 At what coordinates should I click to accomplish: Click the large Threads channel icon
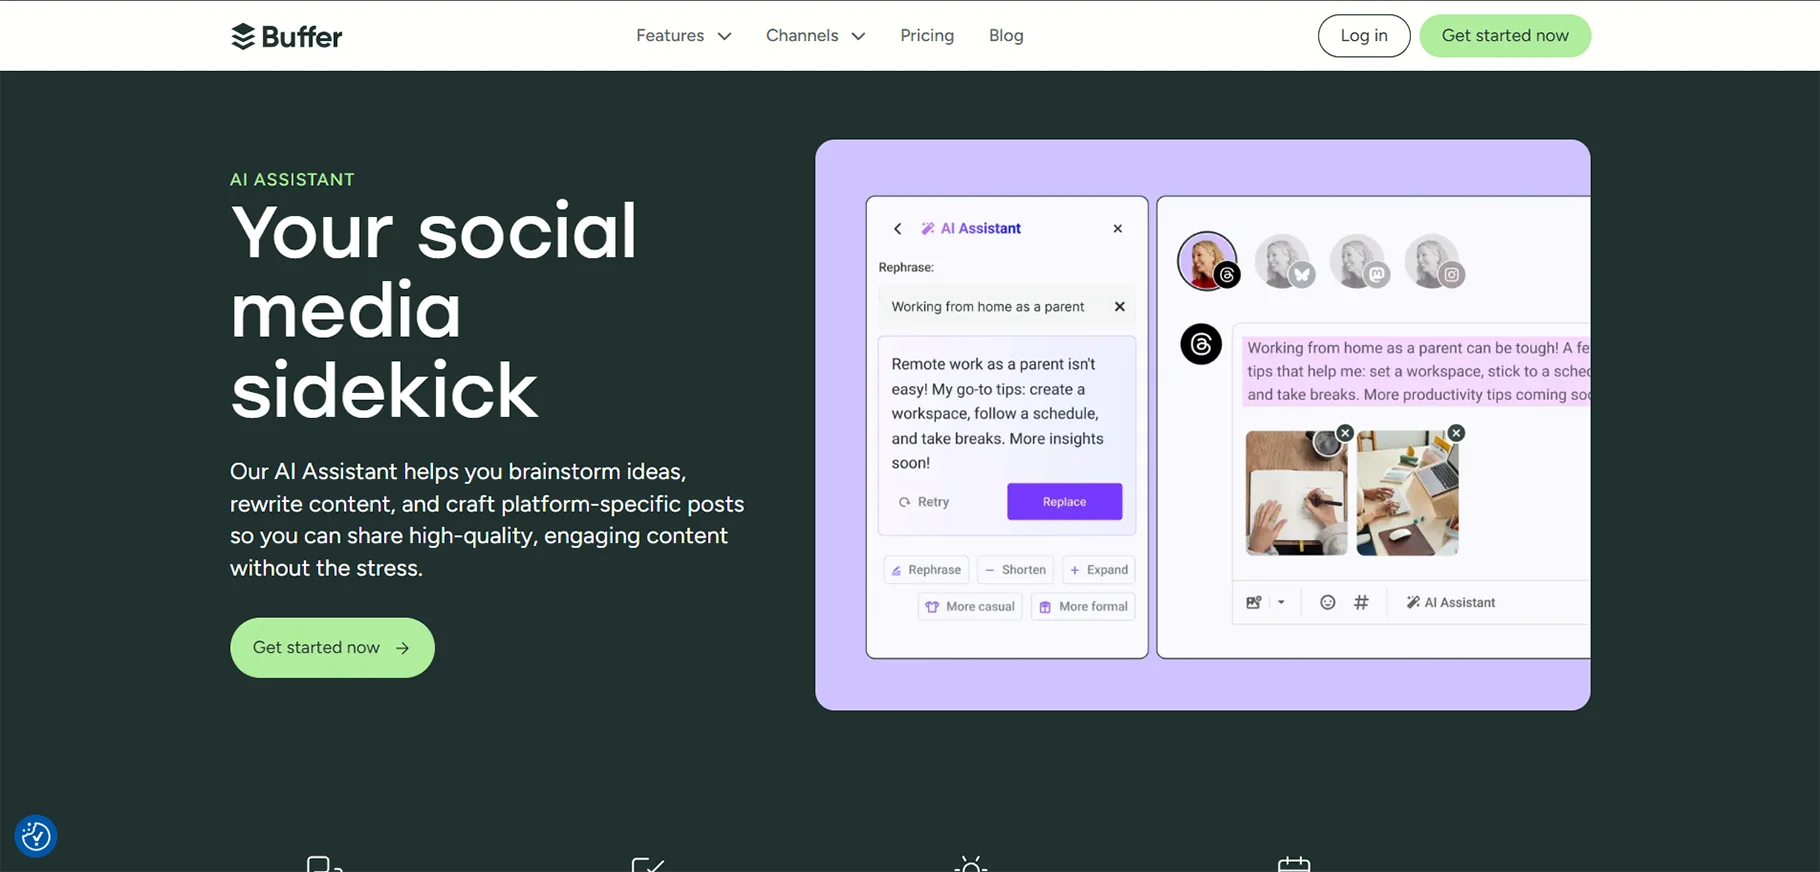tap(1201, 344)
